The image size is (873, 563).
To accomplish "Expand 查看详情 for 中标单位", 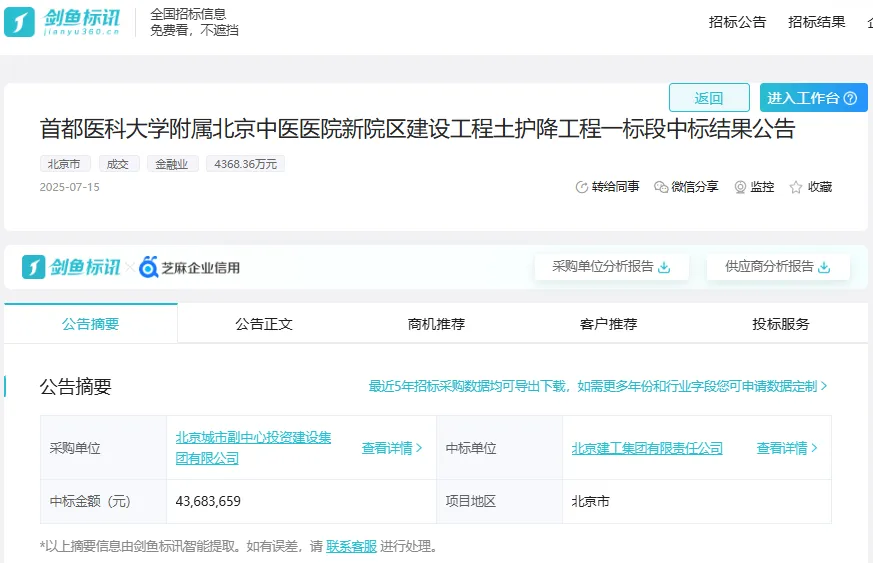I will coord(787,448).
